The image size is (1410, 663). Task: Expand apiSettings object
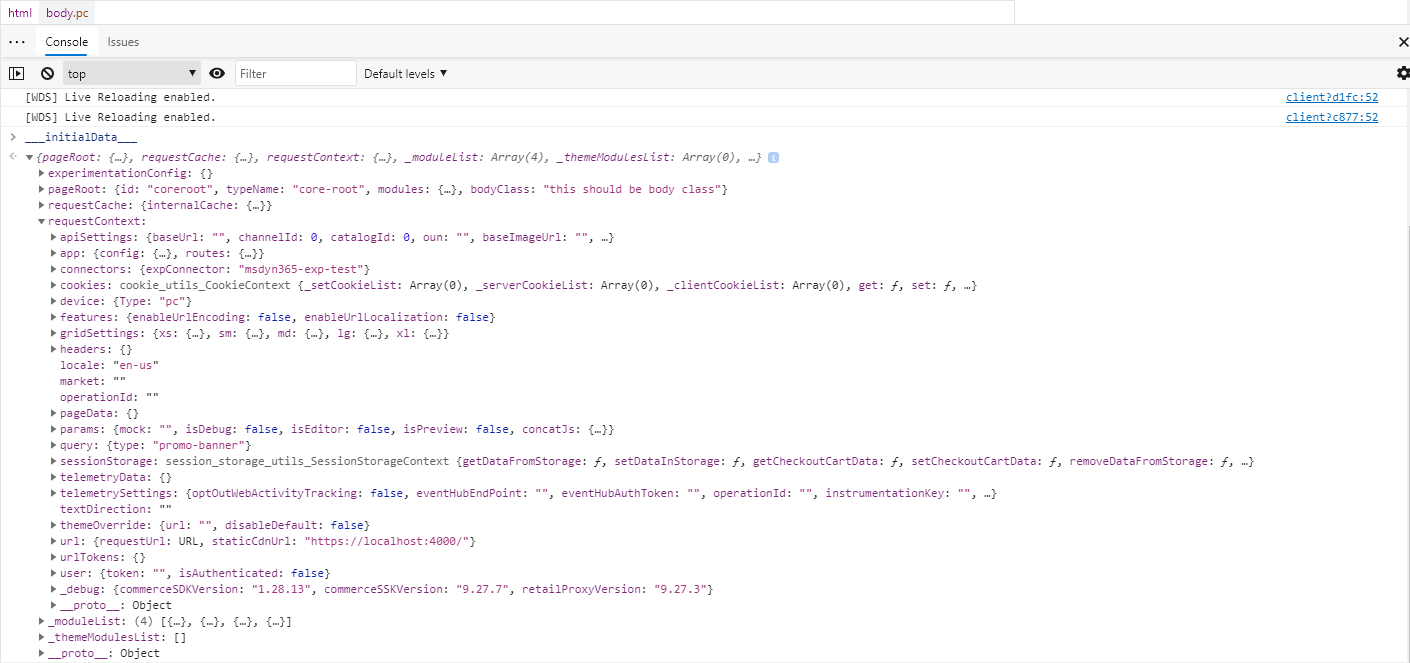pos(53,237)
